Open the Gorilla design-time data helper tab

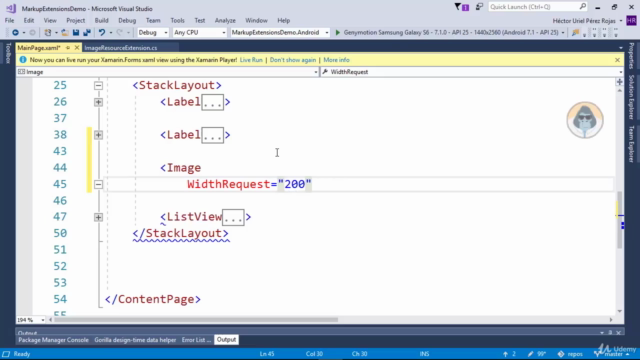point(135,340)
